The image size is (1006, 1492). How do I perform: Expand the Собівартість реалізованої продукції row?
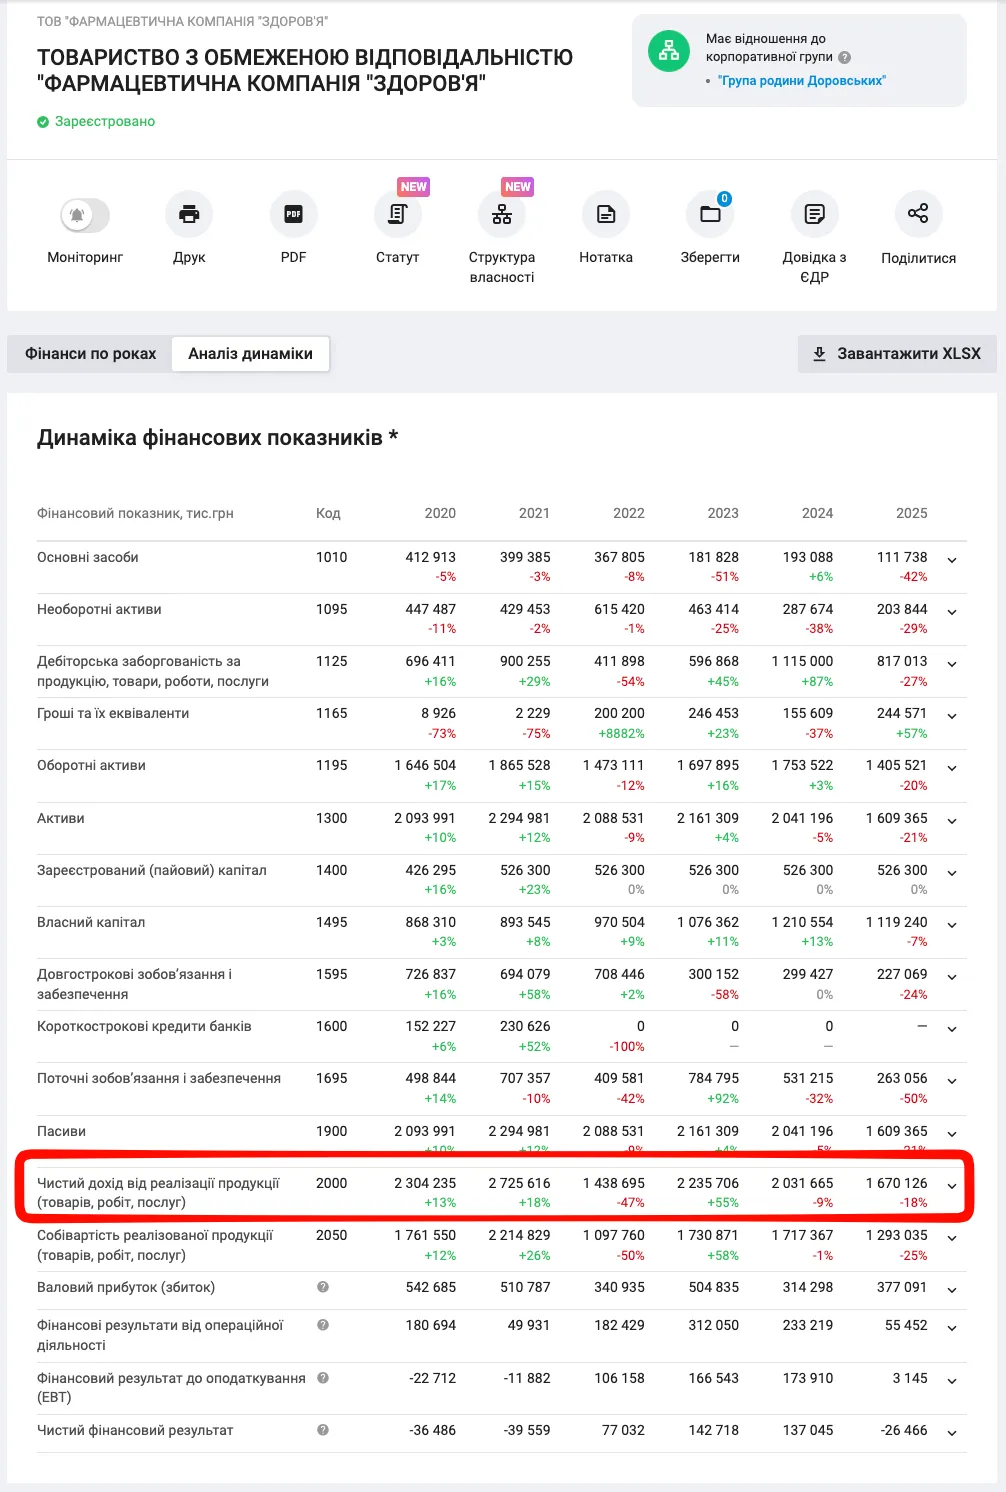pyautogui.click(x=952, y=1238)
